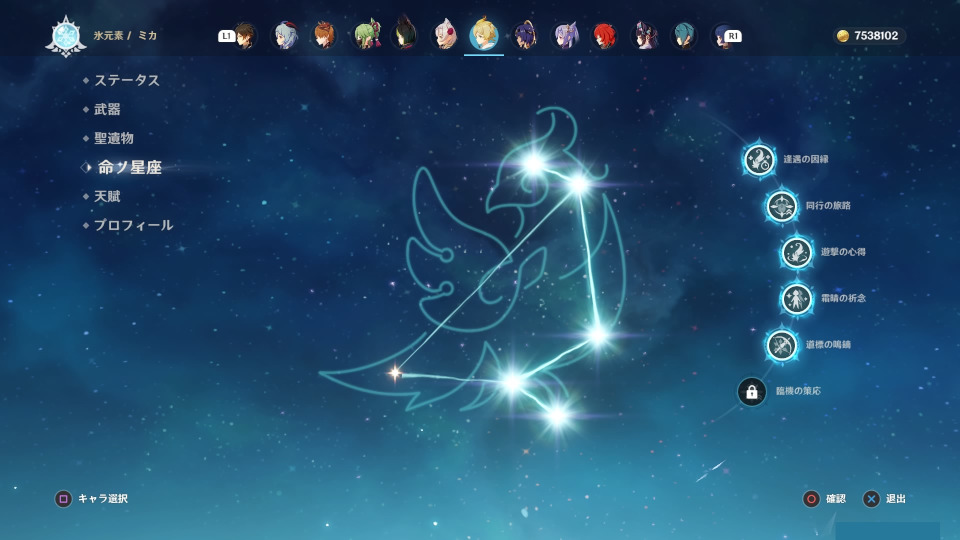Click the キャラ選択 label

point(103,499)
